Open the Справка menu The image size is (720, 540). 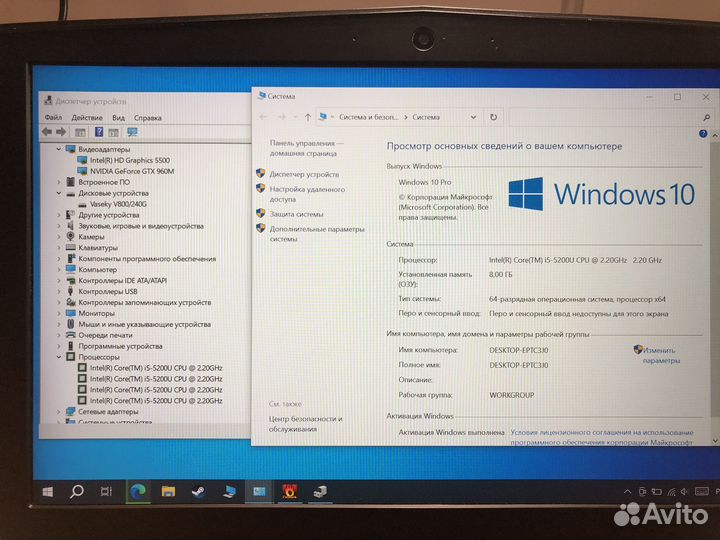tap(148, 118)
